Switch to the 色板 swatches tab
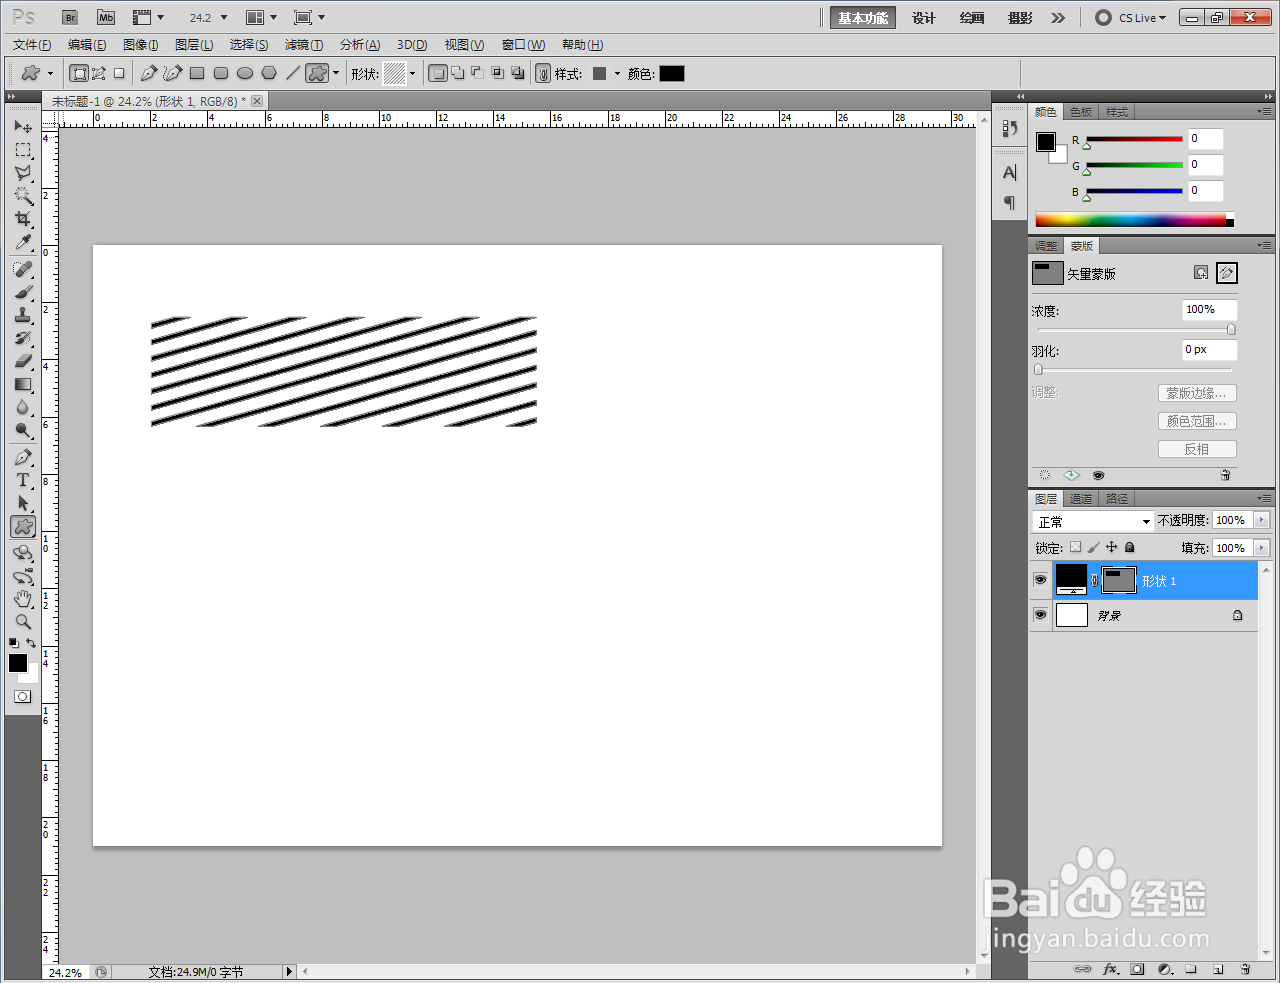This screenshot has height=983, width=1280. [x=1081, y=112]
